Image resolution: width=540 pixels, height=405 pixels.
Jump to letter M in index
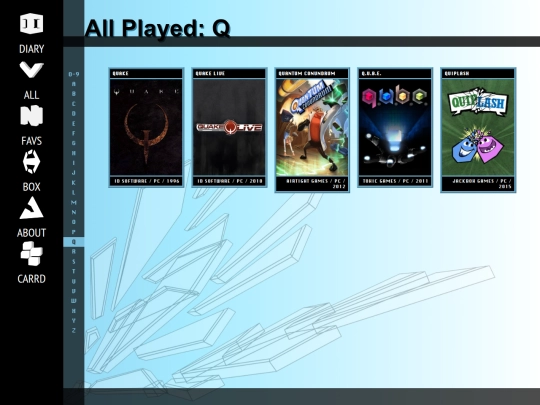pos(74,202)
